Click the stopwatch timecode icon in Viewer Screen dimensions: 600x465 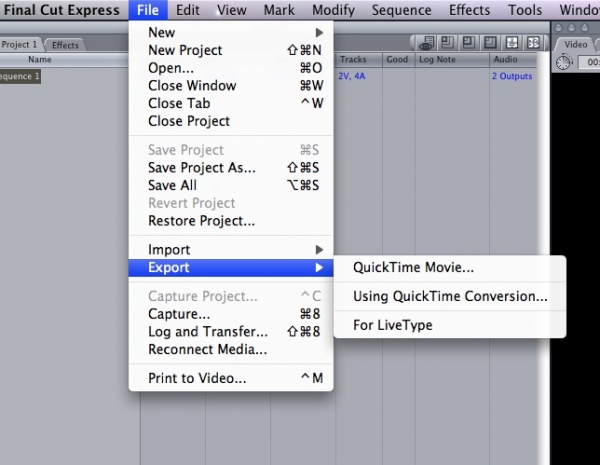564,61
